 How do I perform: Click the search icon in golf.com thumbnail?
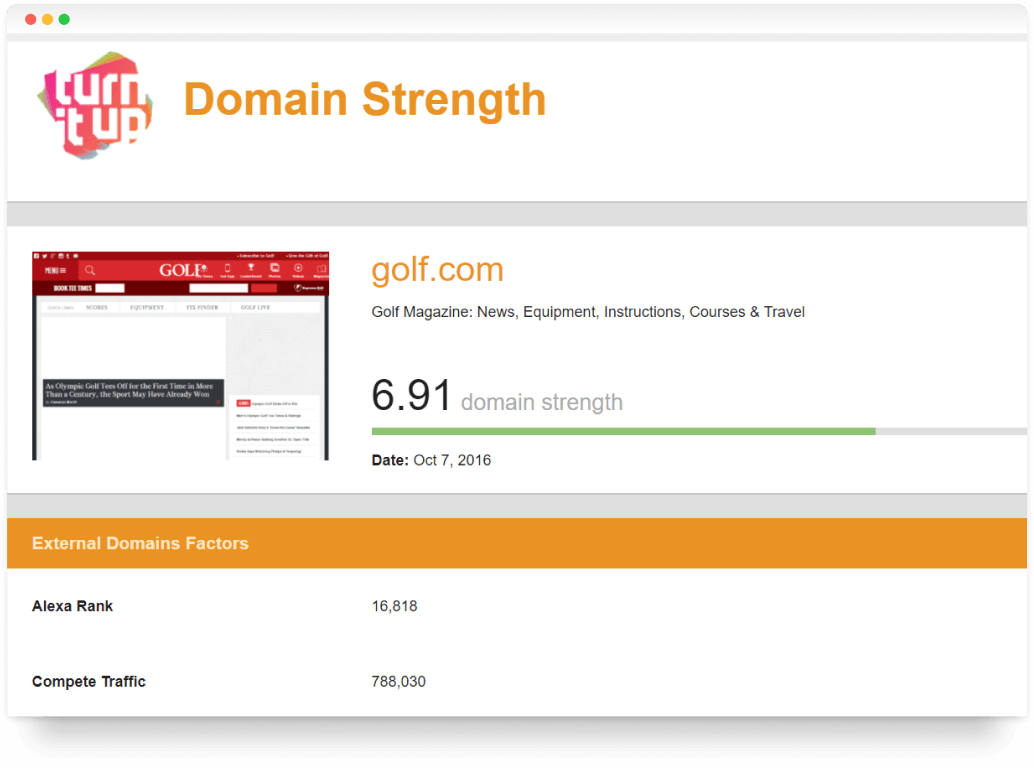tap(90, 270)
